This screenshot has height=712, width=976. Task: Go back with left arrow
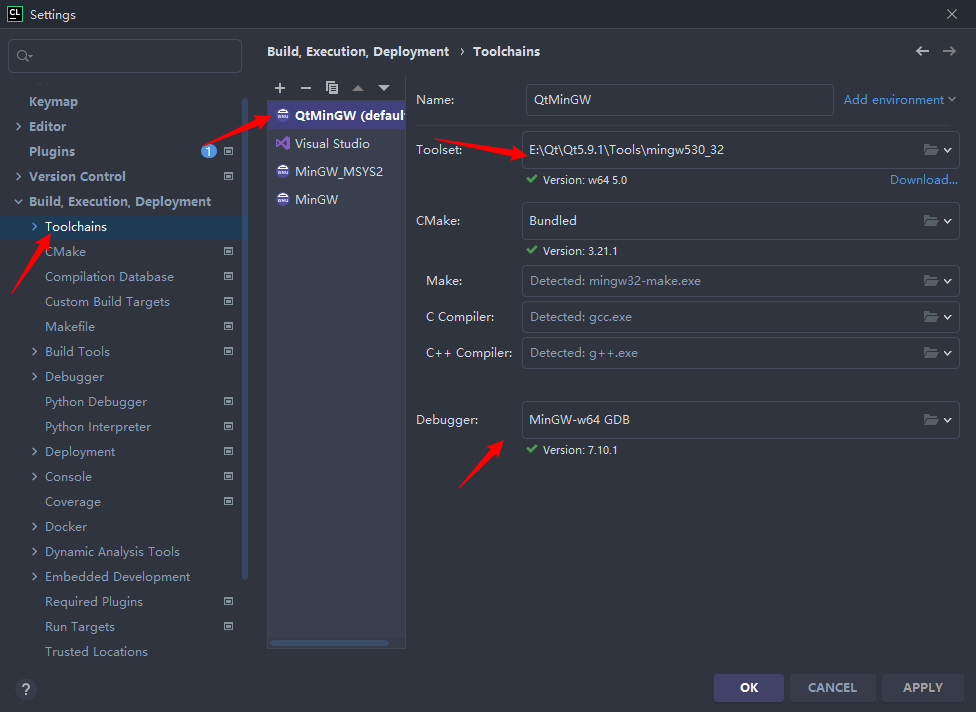coord(922,51)
